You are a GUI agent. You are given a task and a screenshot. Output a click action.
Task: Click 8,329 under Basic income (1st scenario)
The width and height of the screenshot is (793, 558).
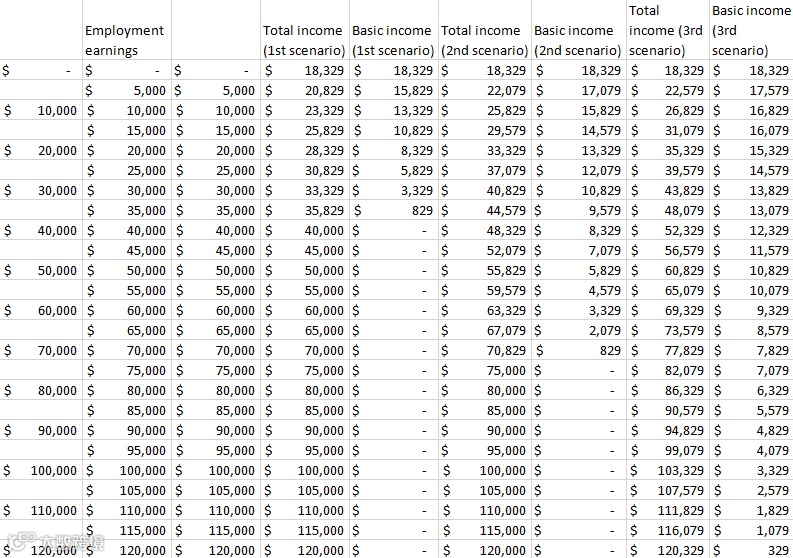pyautogui.click(x=417, y=151)
